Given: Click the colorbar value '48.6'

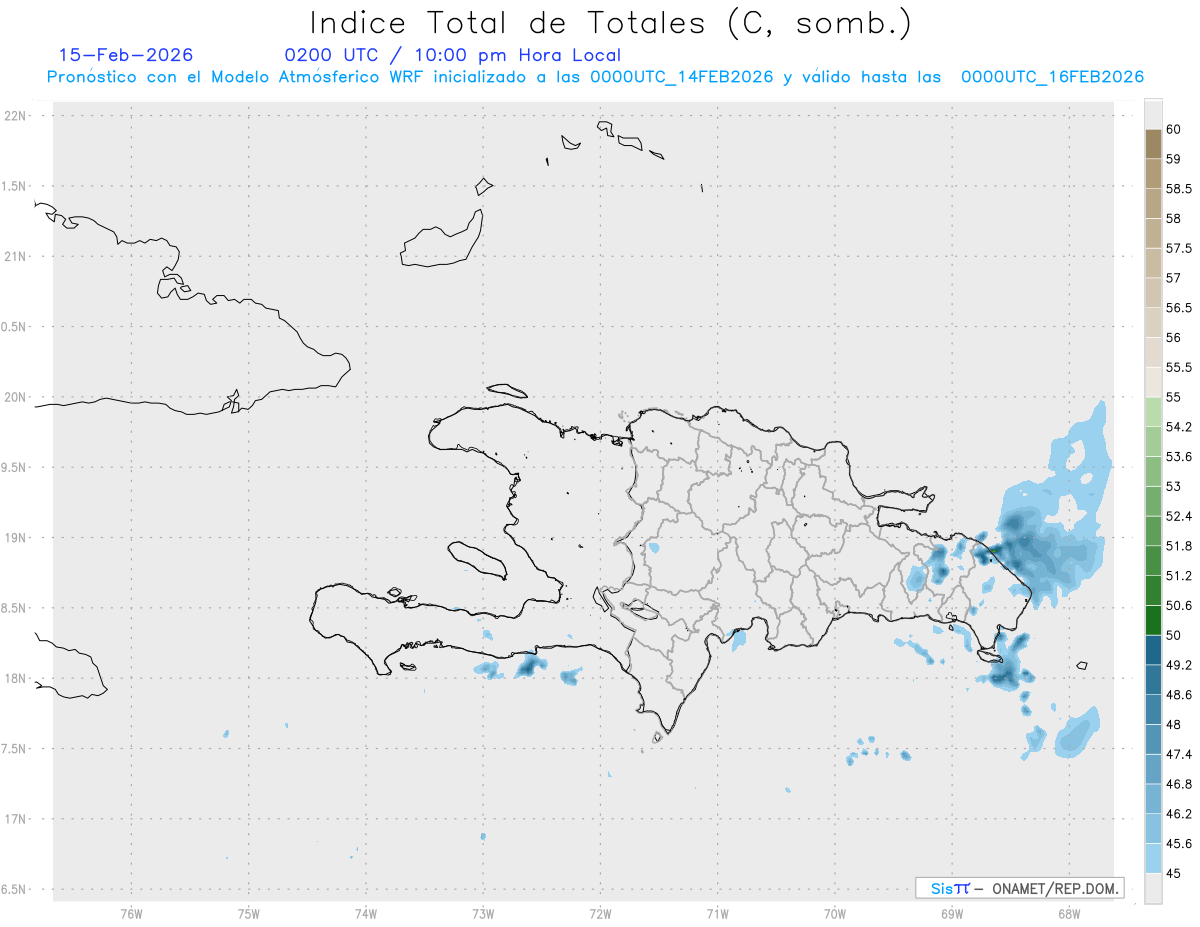Looking at the screenshot, I should [1179, 695].
